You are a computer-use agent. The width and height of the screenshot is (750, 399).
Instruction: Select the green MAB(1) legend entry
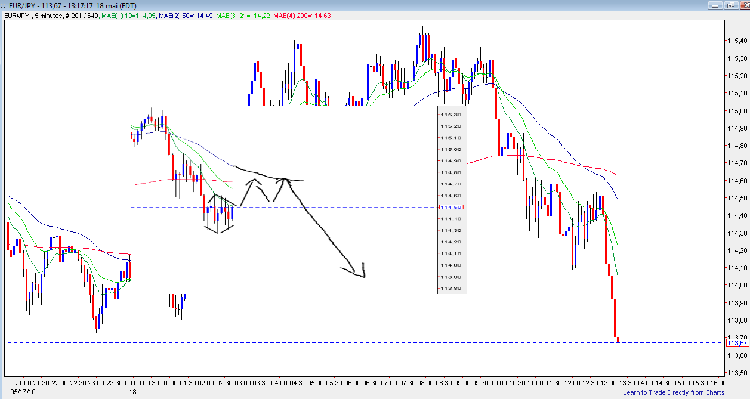point(129,16)
